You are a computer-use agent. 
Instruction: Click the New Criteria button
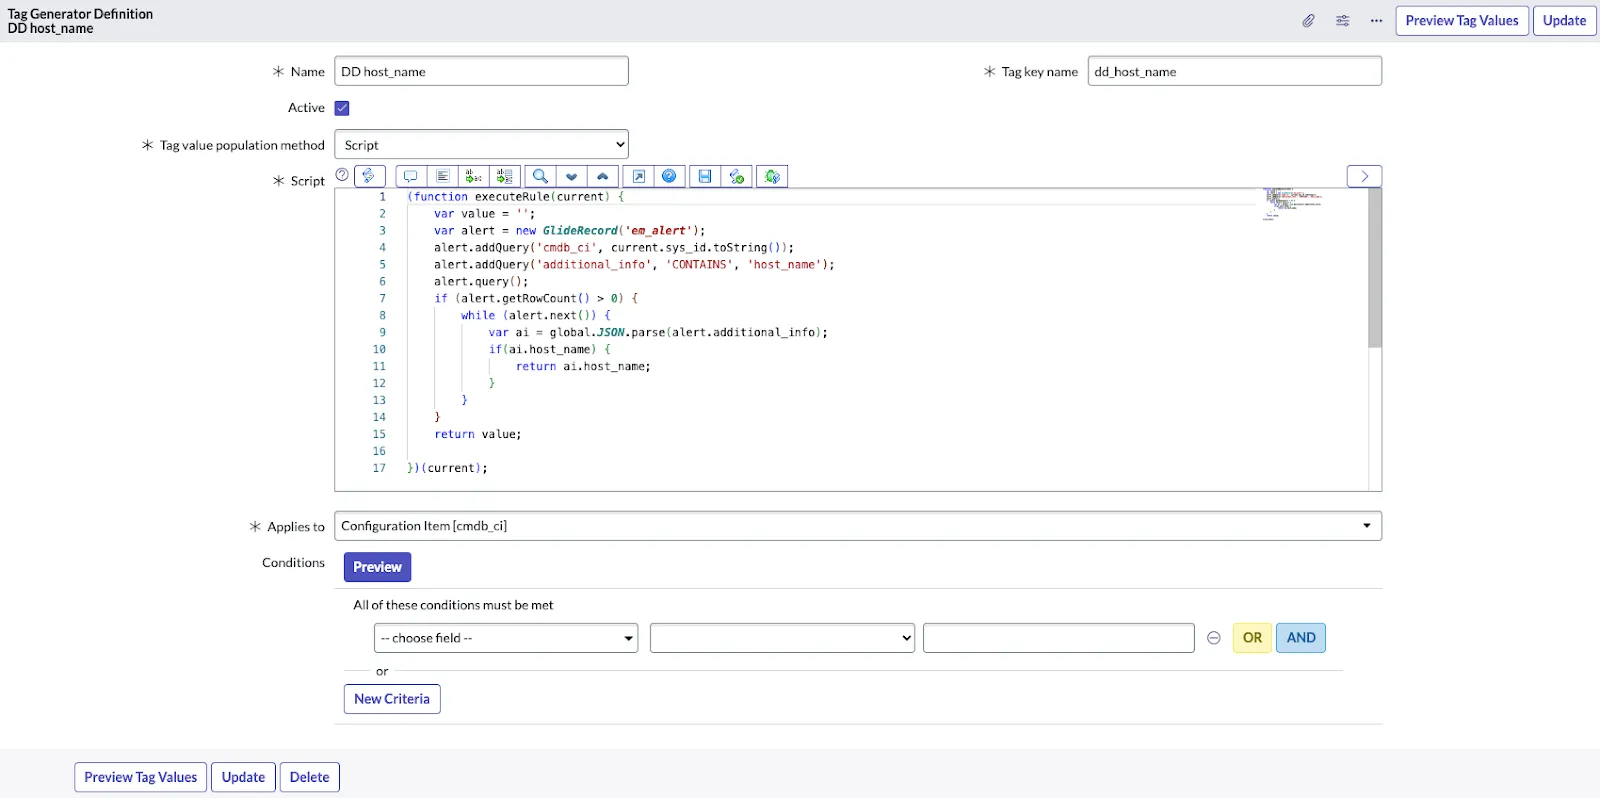point(392,699)
